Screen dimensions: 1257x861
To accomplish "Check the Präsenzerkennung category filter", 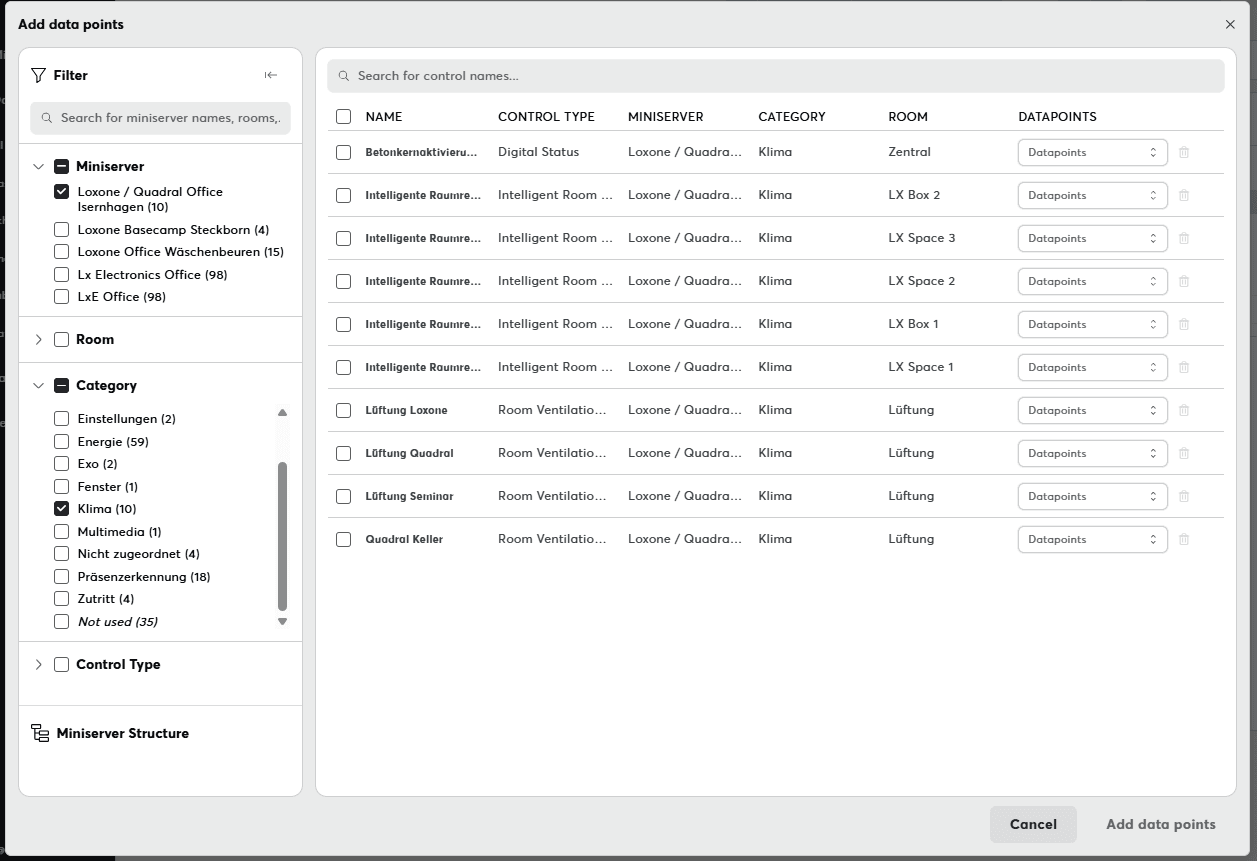I will [62, 576].
